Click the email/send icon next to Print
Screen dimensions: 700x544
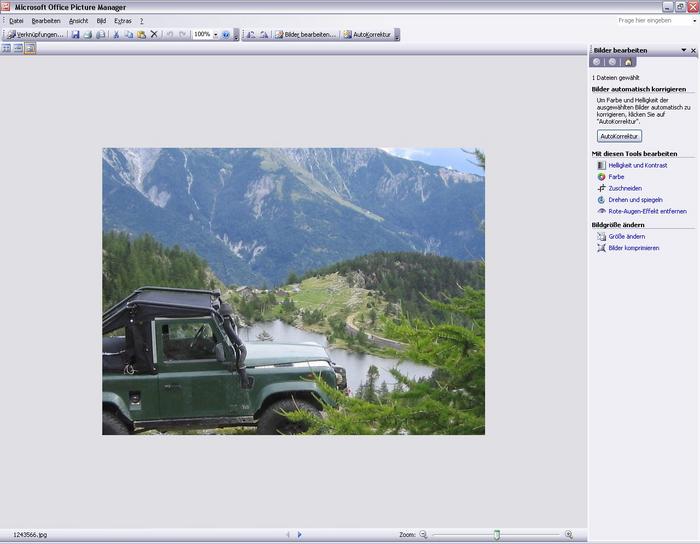[x=101, y=34]
